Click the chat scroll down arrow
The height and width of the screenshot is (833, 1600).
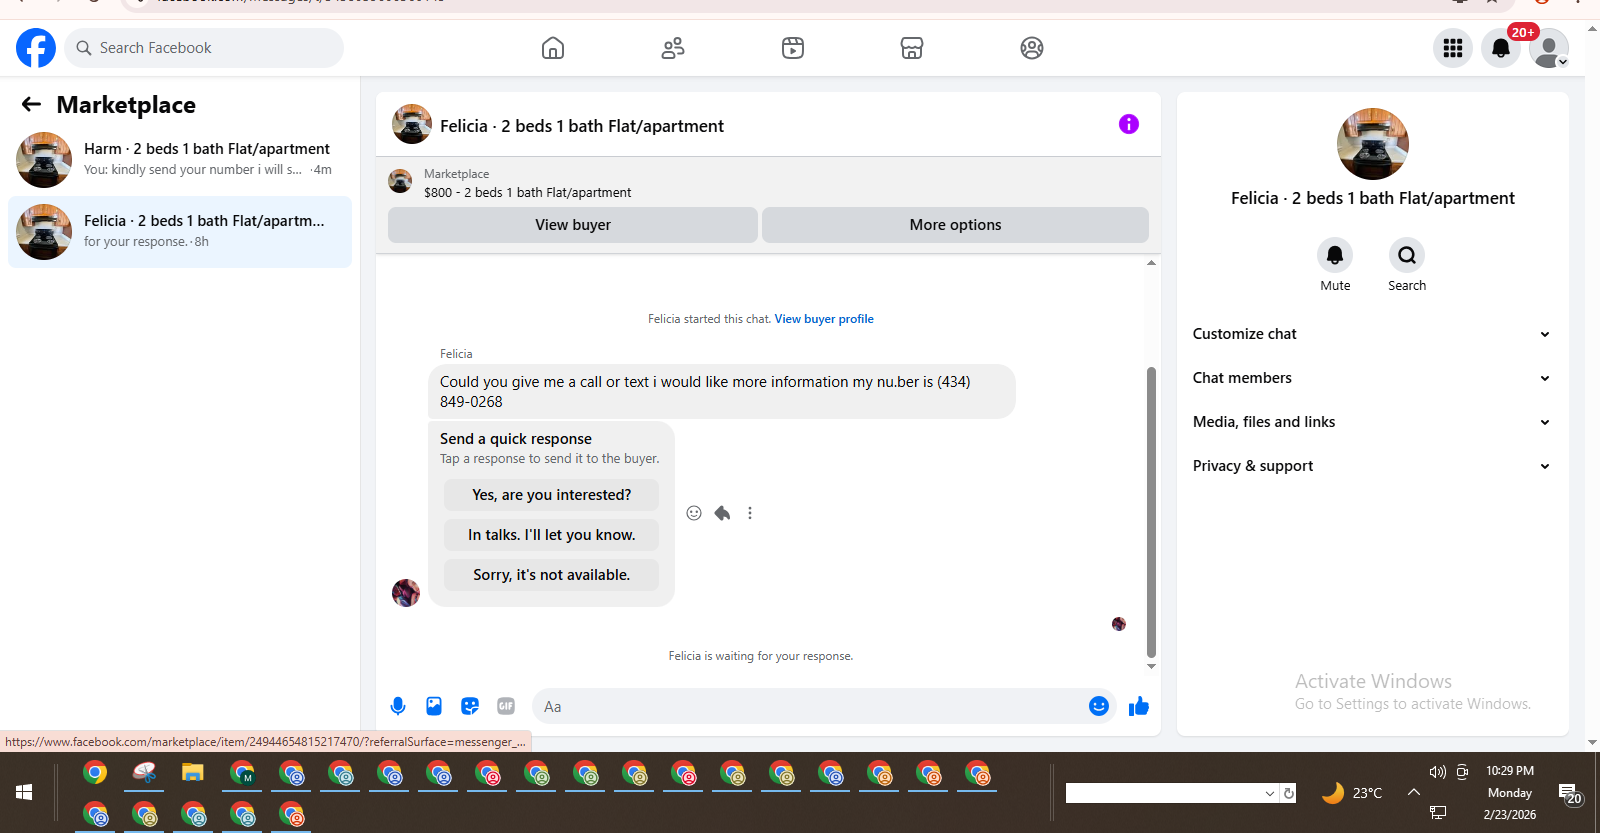point(1151,666)
